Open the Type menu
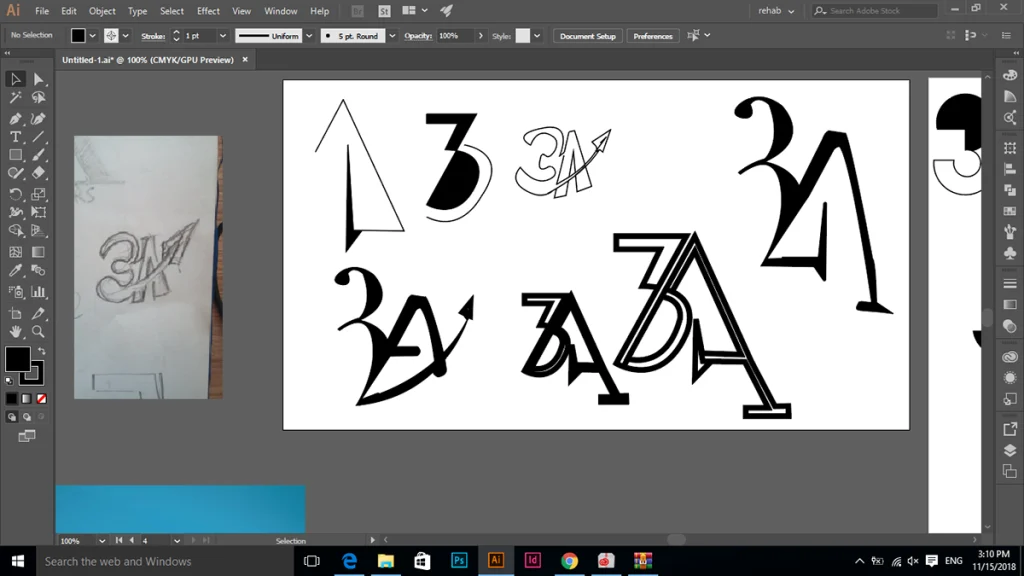Viewport: 1024px width, 576px height. tap(137, 11)
